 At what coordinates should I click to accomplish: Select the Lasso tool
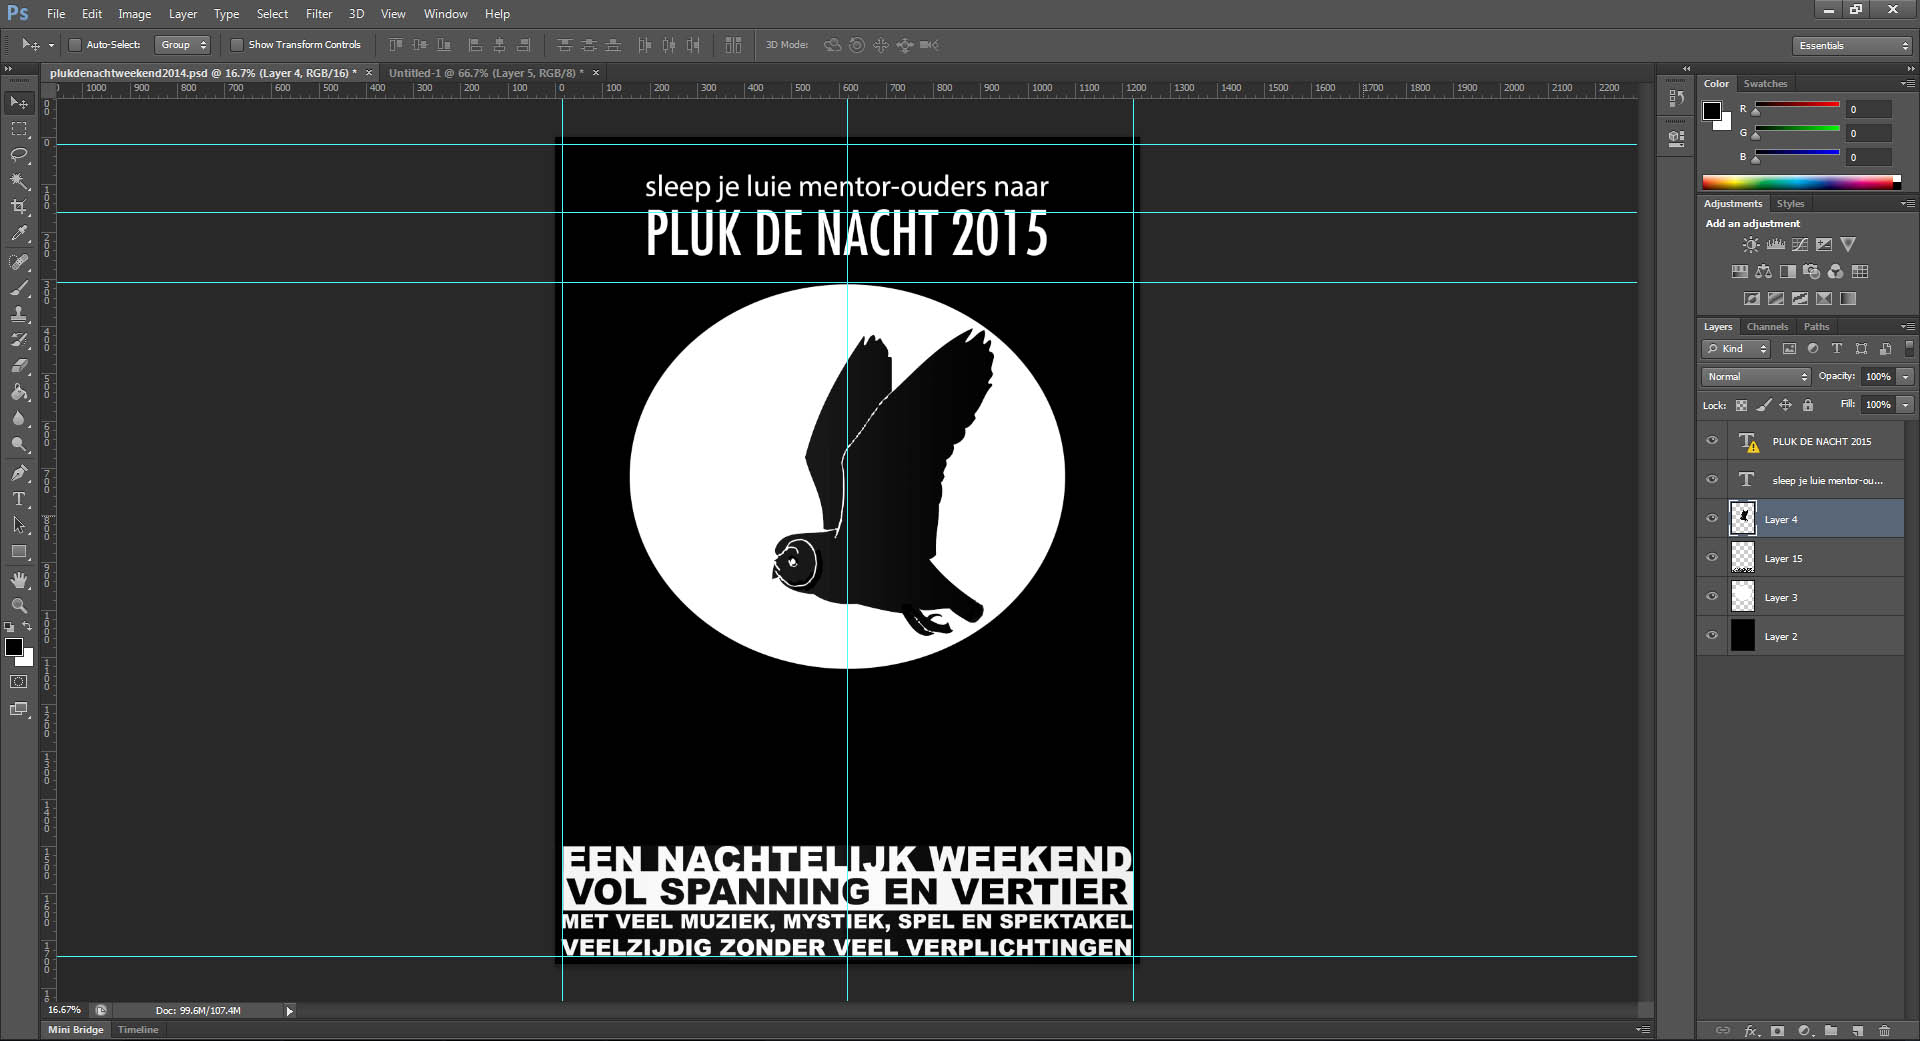(x=19, y=155)
